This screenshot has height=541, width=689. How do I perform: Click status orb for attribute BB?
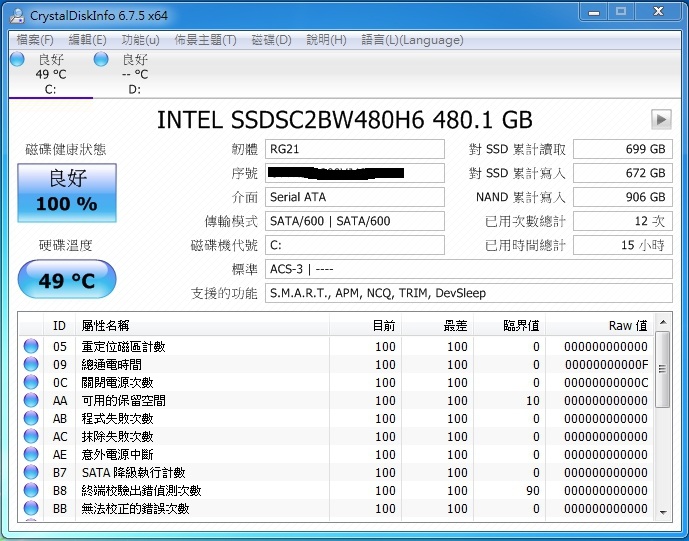[31, 508]
